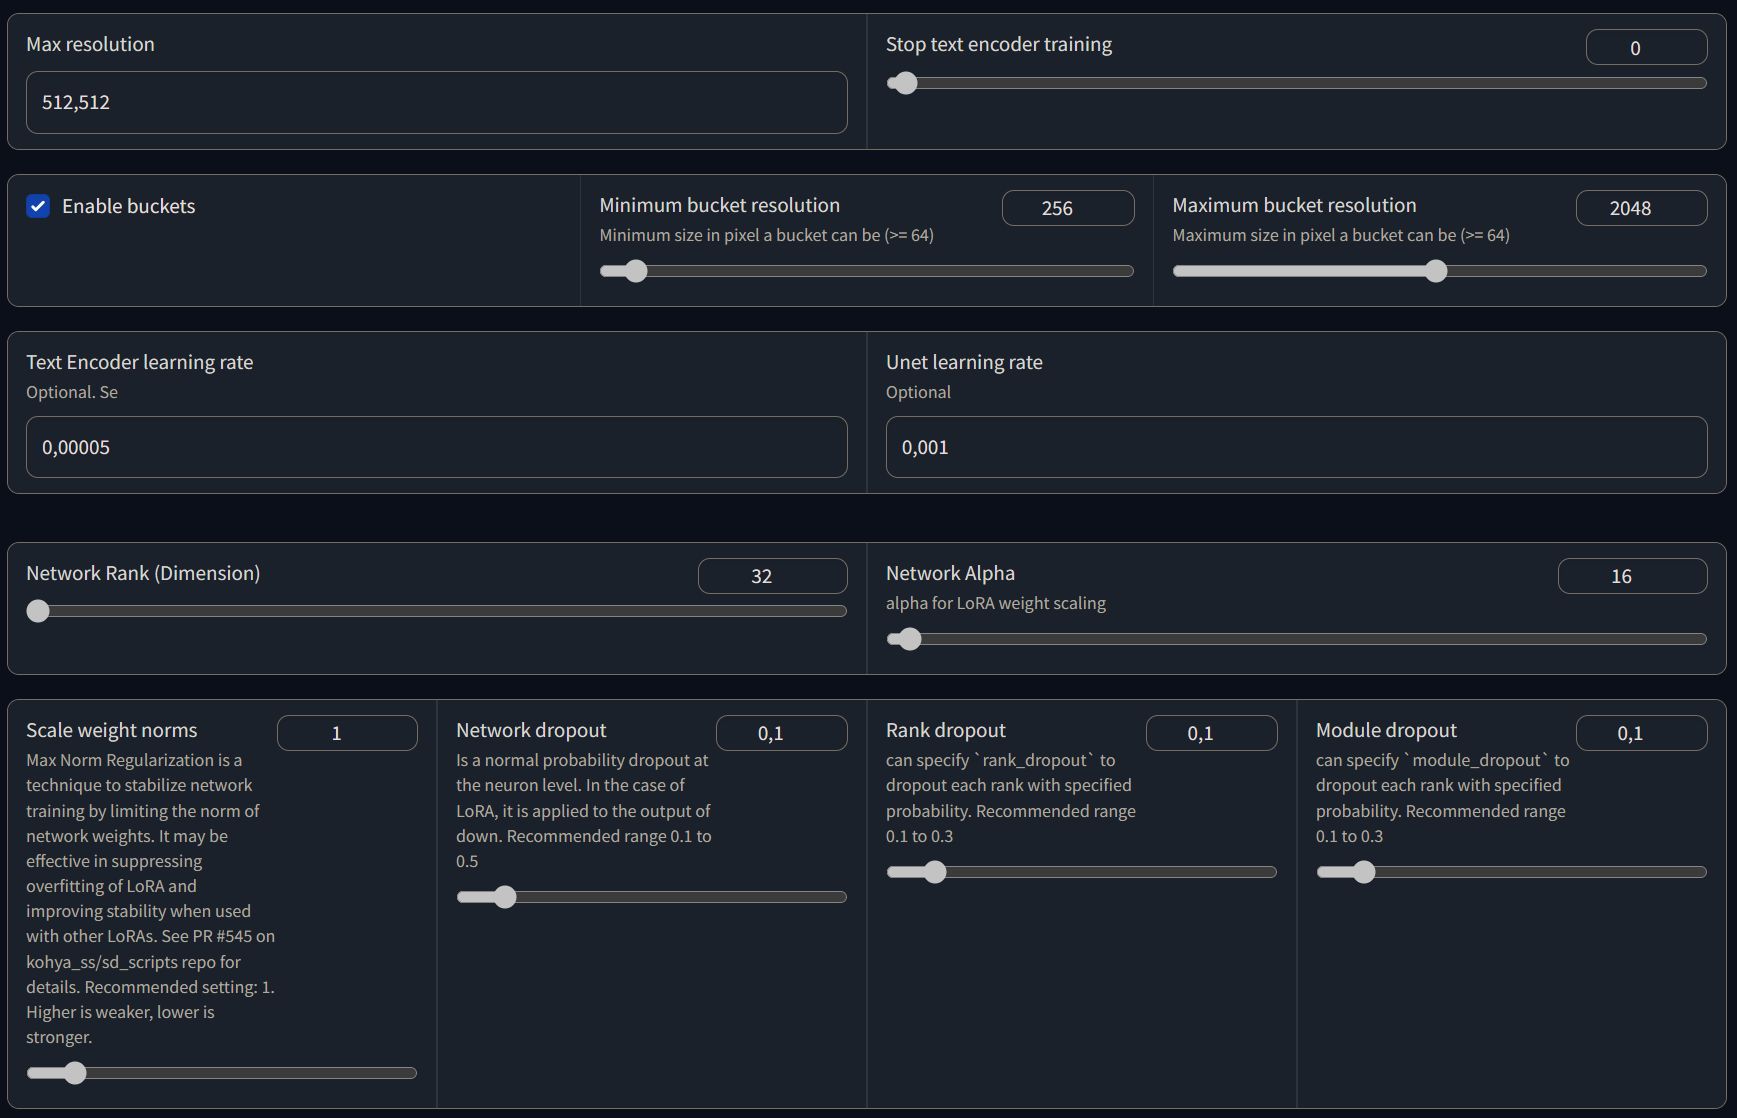Image resolution: width=1737 pixels, height=1118 pixels.
Task: Select the Maximum bucket resolution number field
Action: [1640, 208]
